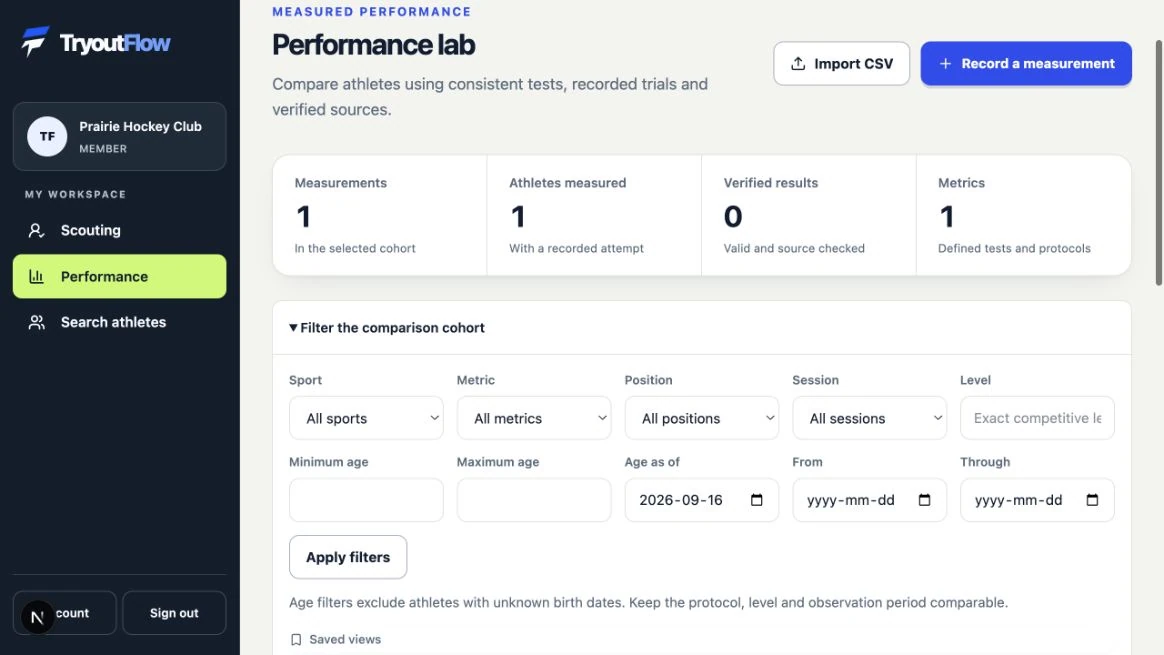1164x655 pixels.
Task: Click the Verified results stat card
Action: pos(808,215)
